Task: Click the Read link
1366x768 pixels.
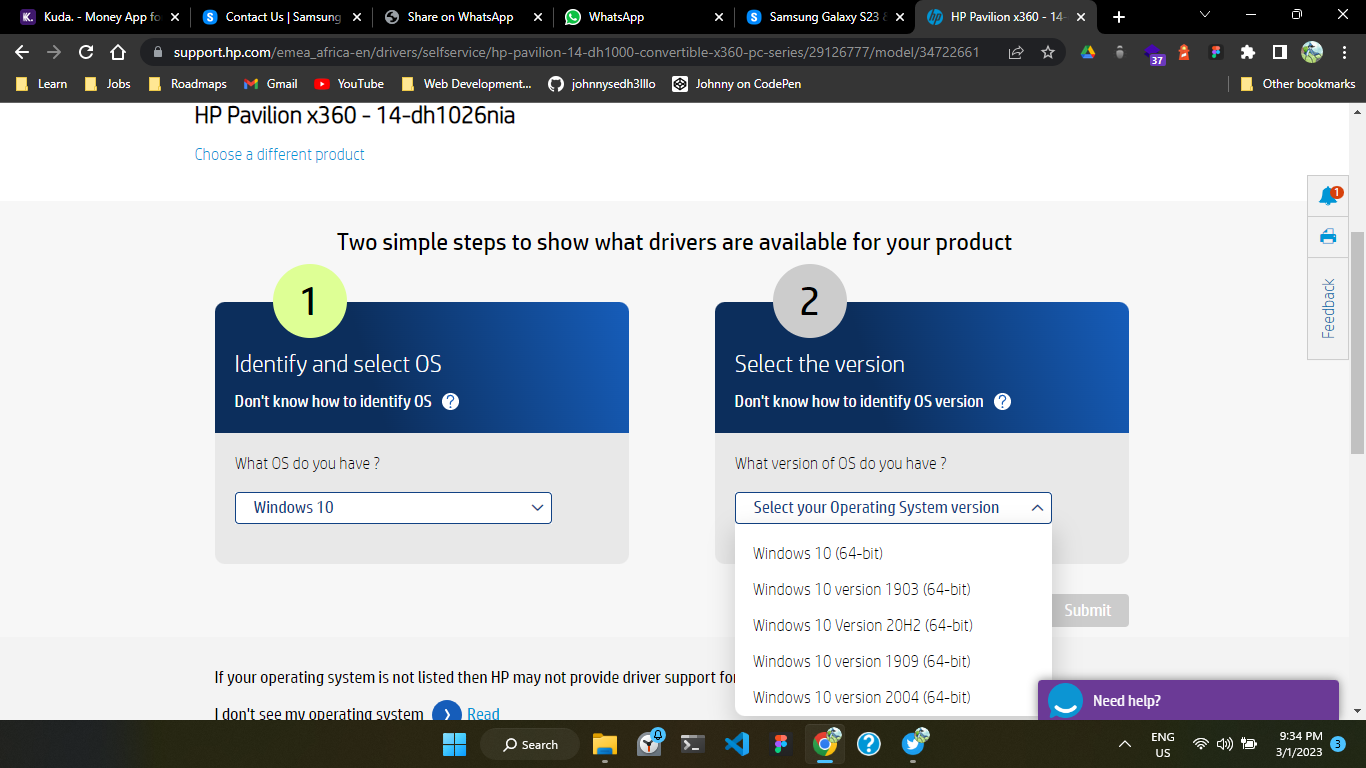Action: pos(483,714)
